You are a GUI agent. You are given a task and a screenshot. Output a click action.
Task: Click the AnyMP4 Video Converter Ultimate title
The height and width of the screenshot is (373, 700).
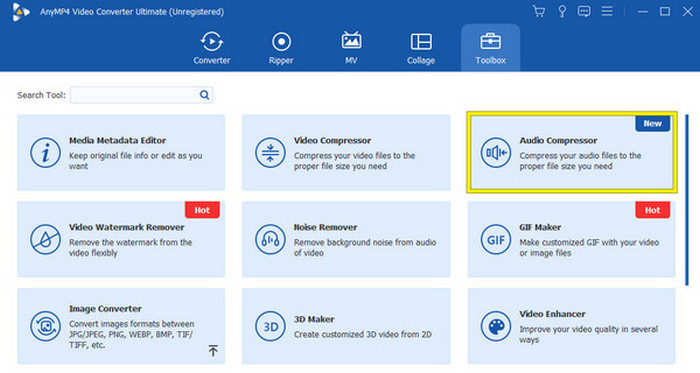point(132,12)
